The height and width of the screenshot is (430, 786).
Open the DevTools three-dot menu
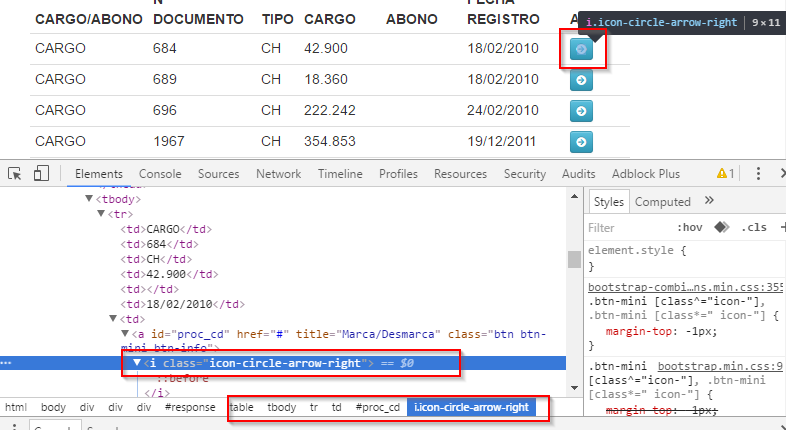click(758, 174)
